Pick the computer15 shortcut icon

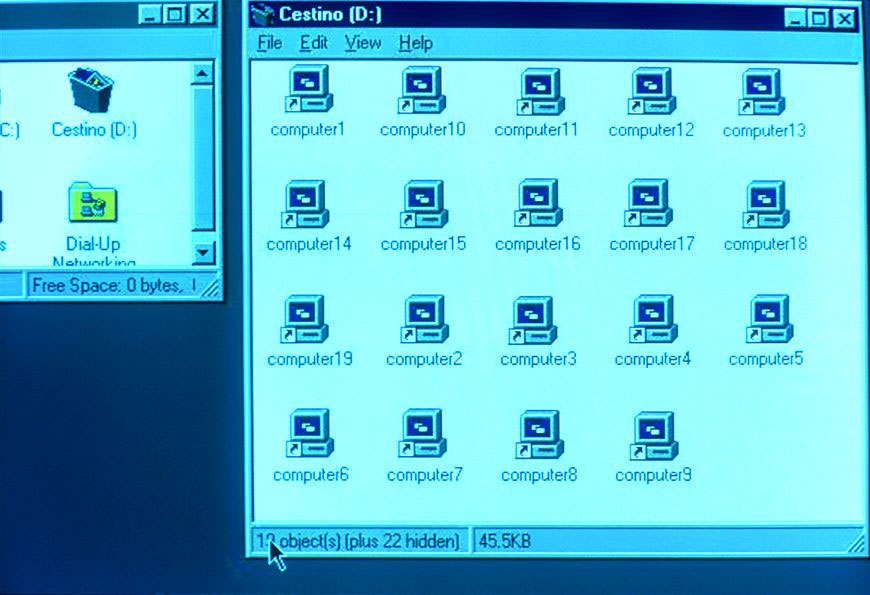click(424, 204)
